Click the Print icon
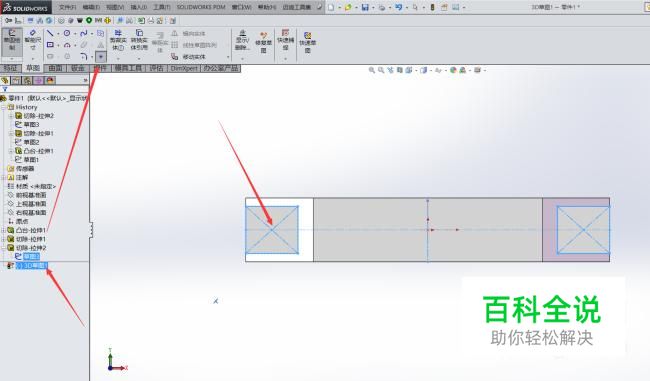Screen dimensions: 650x381 [x=382, y=7]
